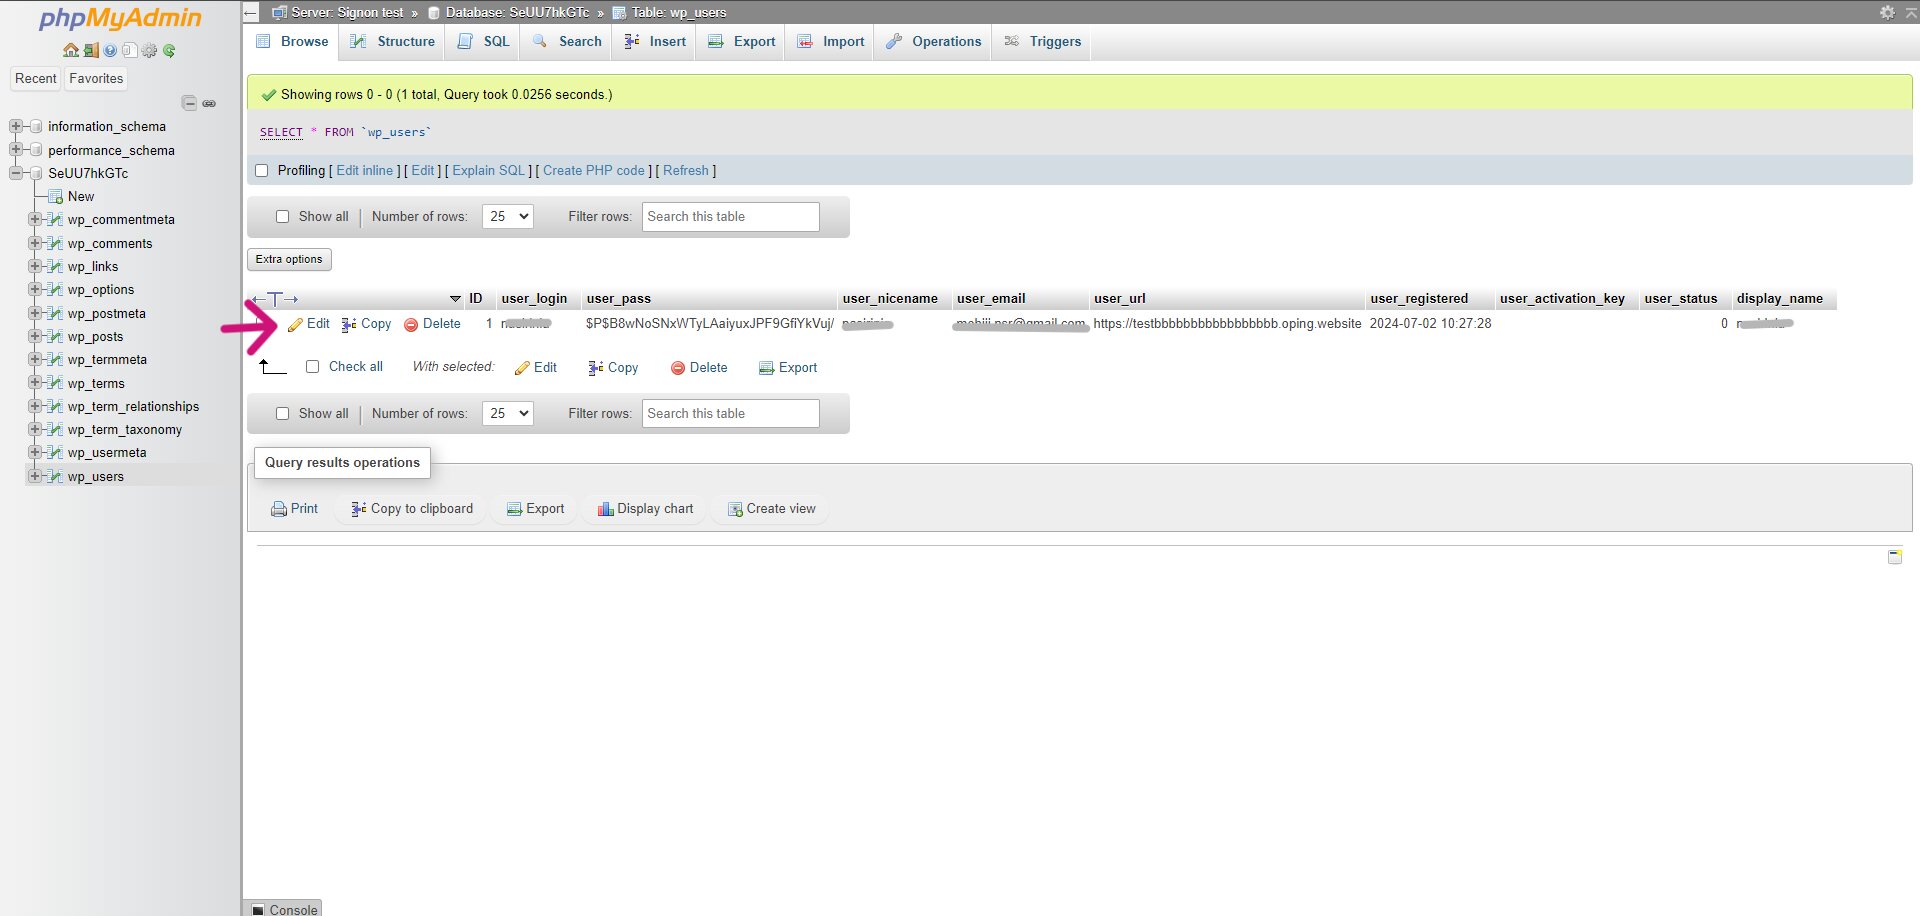Hide the navigation panel arrow button
The image size is (1920, 916).
251,12
